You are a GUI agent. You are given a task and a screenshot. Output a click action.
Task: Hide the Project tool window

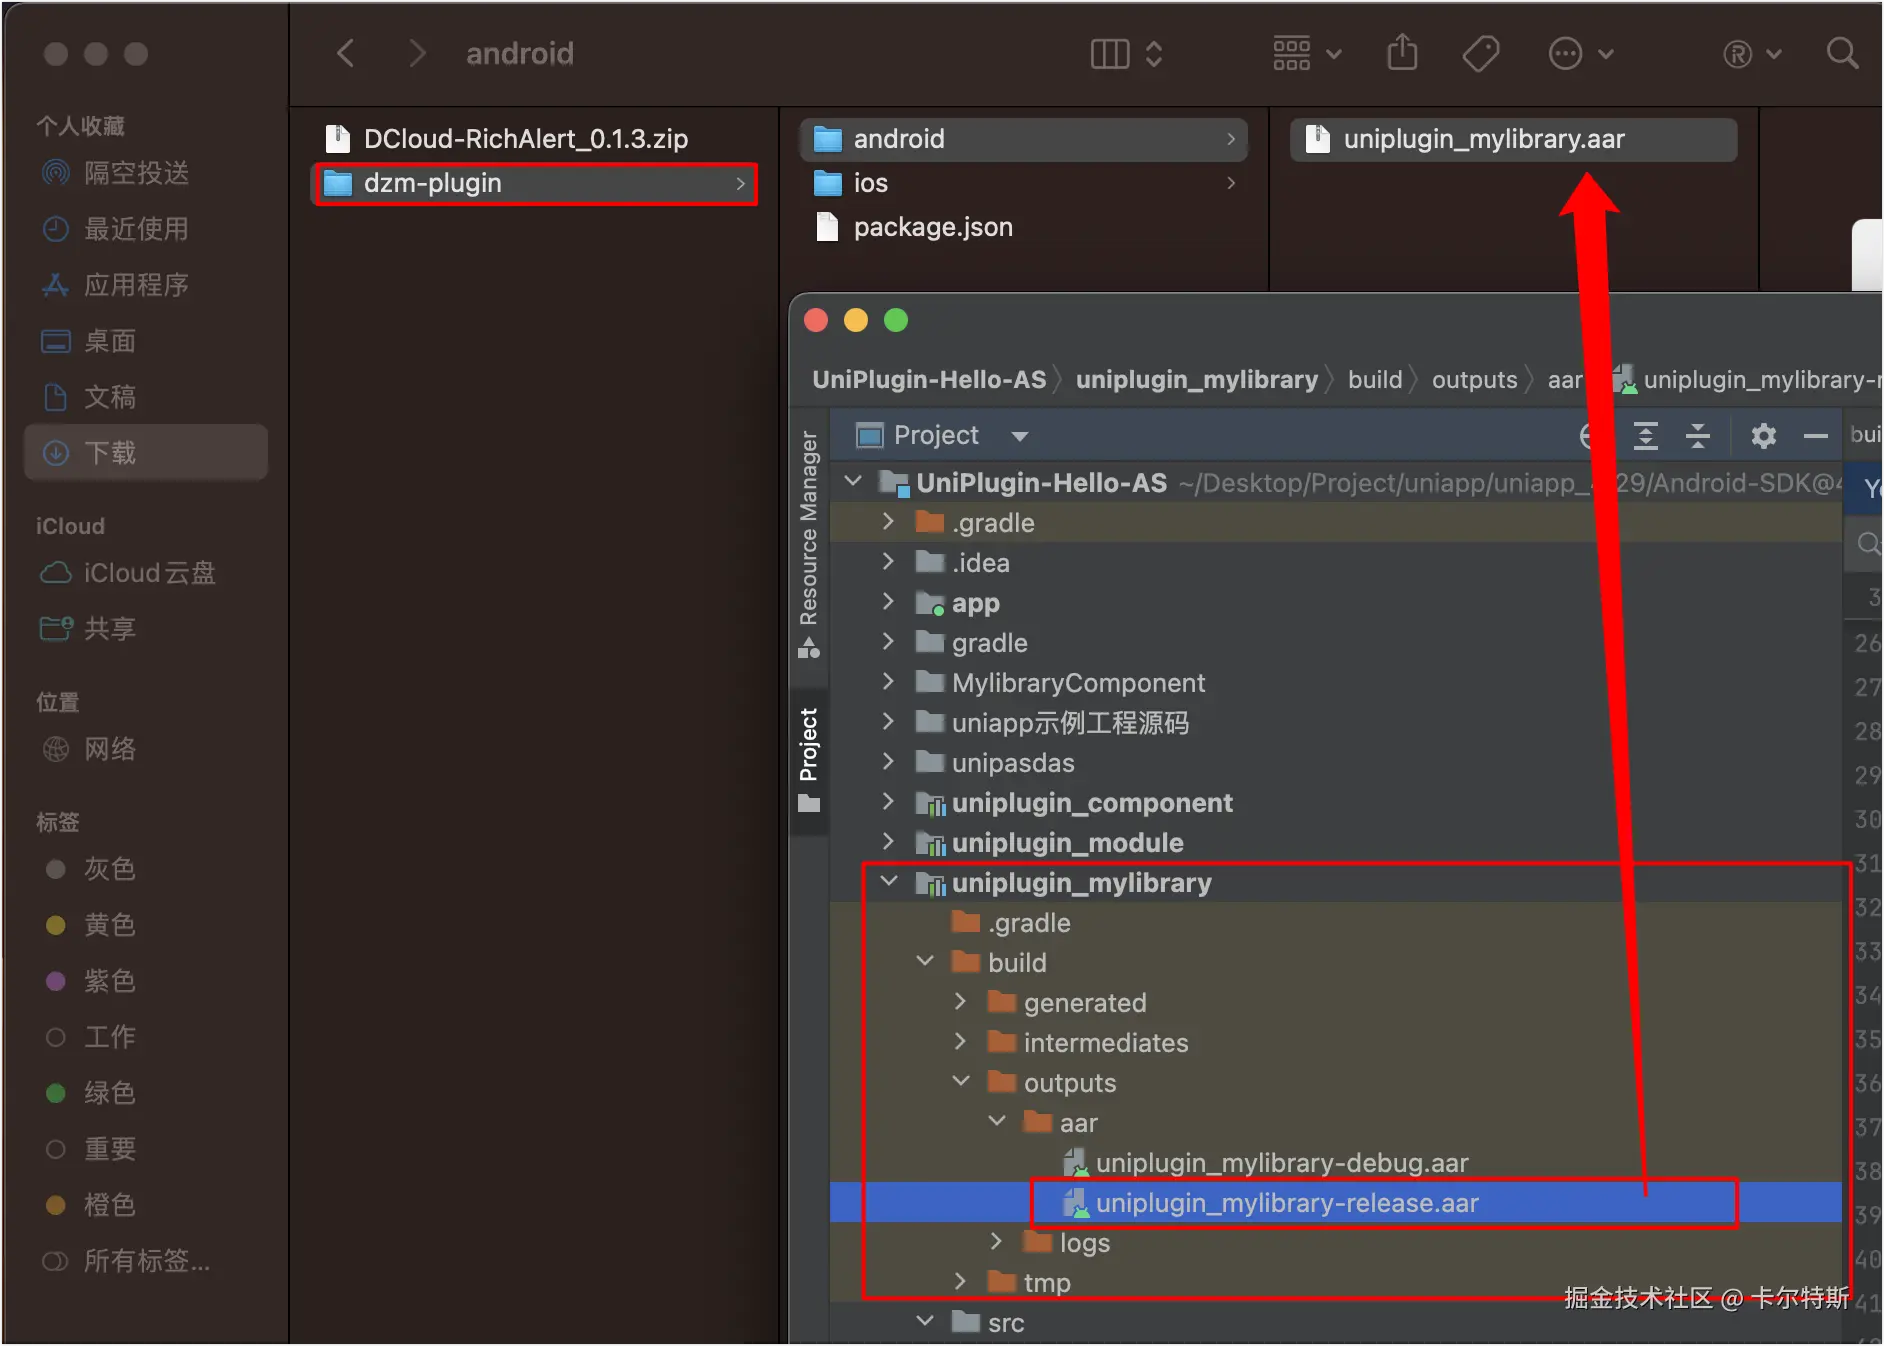coord(1815,435)
